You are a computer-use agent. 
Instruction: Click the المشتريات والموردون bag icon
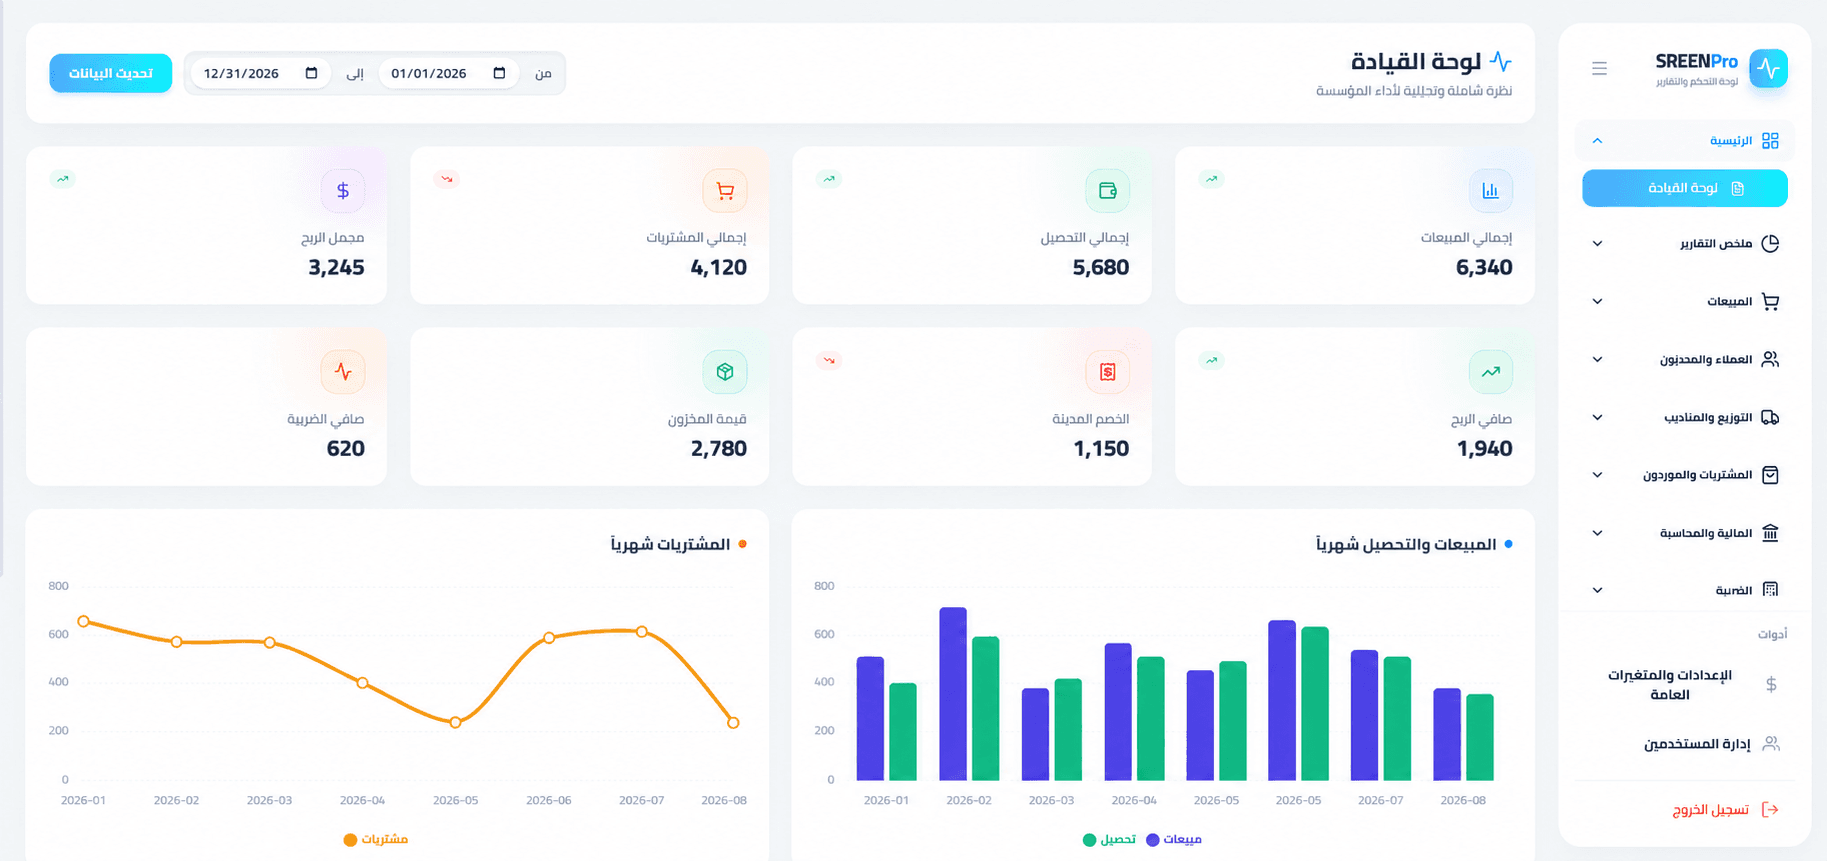coord(1770,475)
